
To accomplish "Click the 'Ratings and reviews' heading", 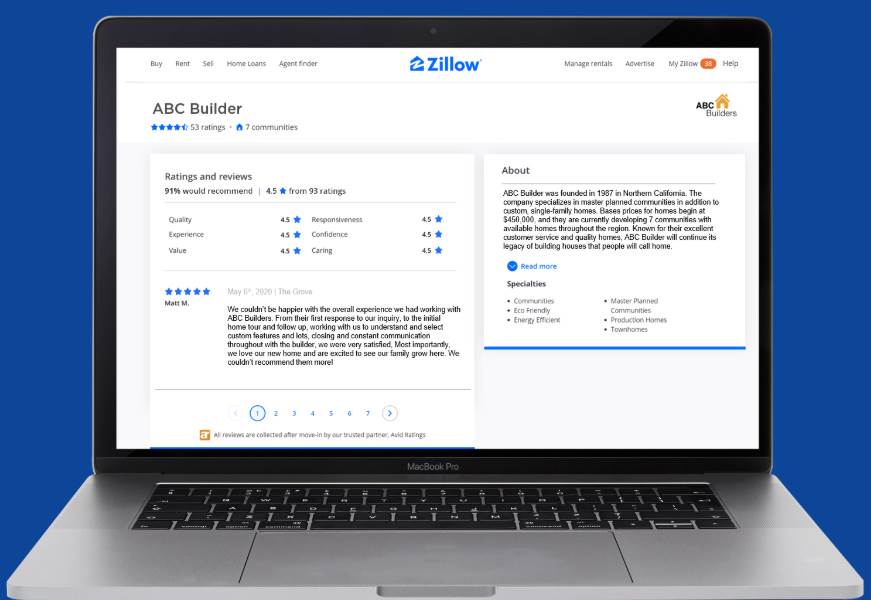I will pos(208,177).
